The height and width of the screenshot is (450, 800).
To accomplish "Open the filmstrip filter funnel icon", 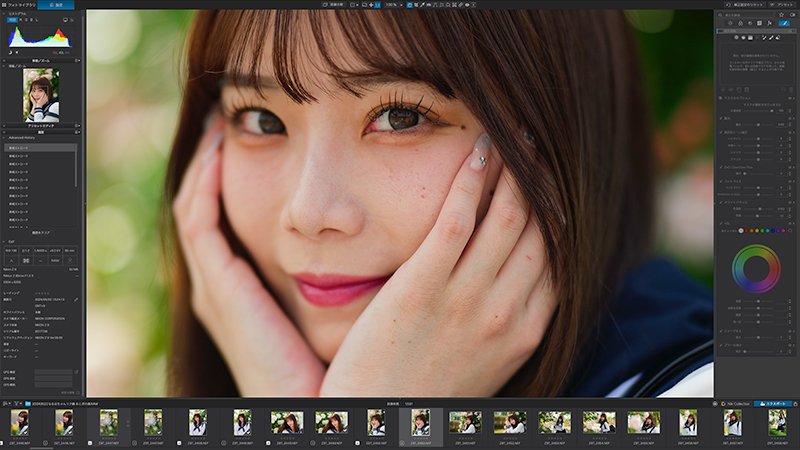I will click(16, 404).
